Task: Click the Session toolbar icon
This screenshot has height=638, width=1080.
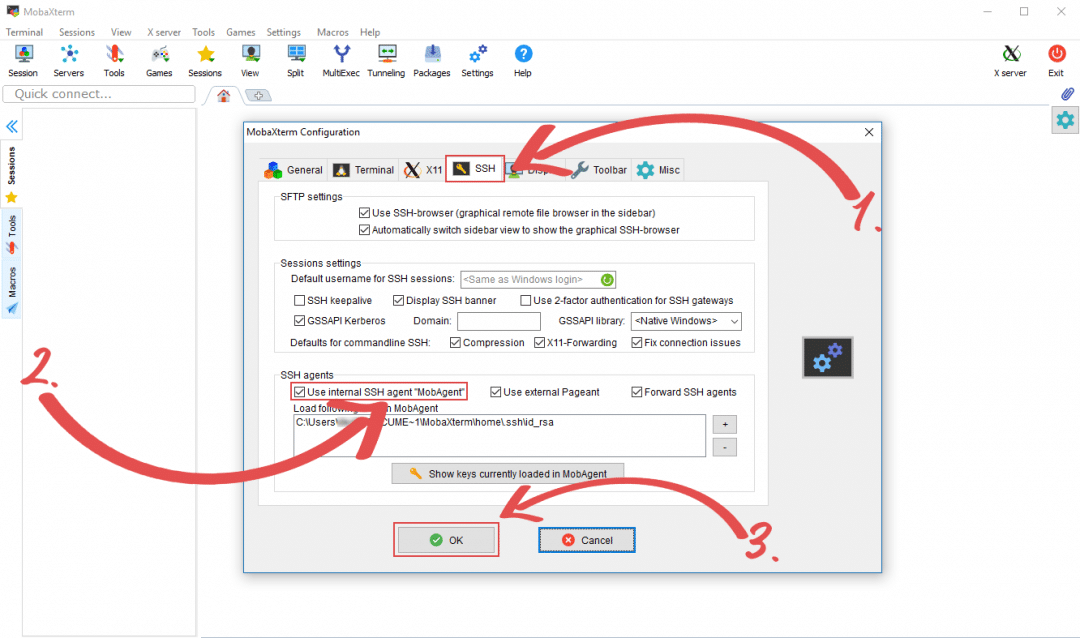Action: [x=22, y=60]
